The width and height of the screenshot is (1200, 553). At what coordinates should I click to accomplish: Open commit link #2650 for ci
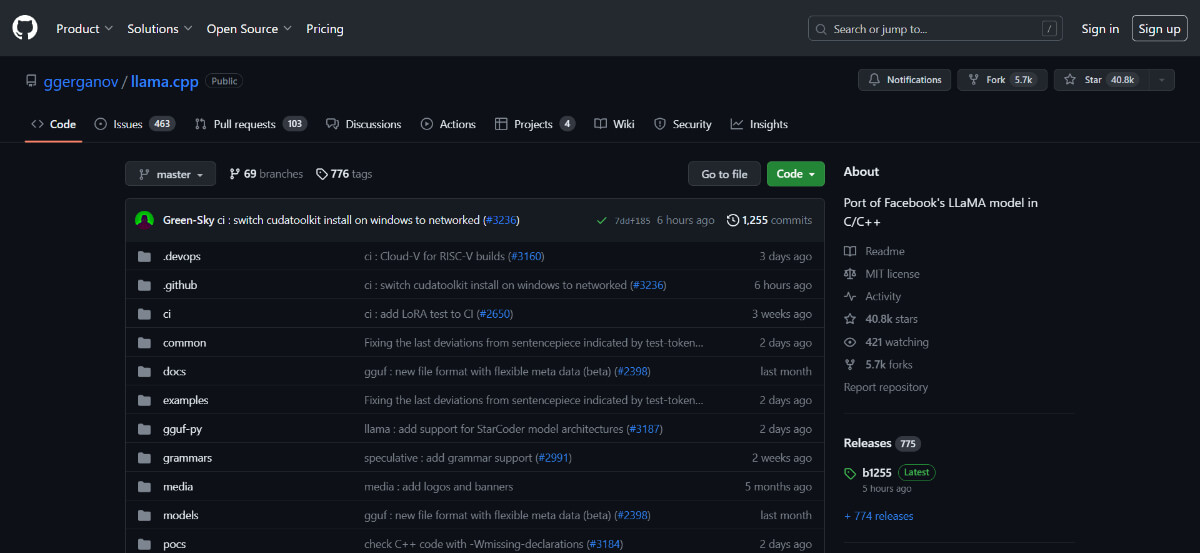(494, 314)
